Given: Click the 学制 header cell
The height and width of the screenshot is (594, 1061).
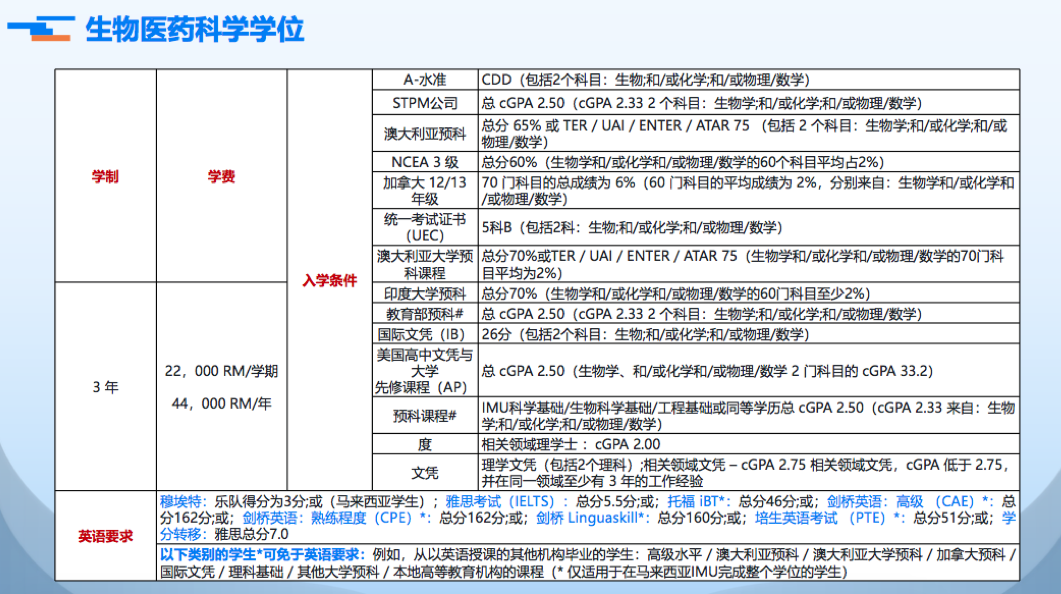Looking at the screenshot, I should tap(105, 177).
